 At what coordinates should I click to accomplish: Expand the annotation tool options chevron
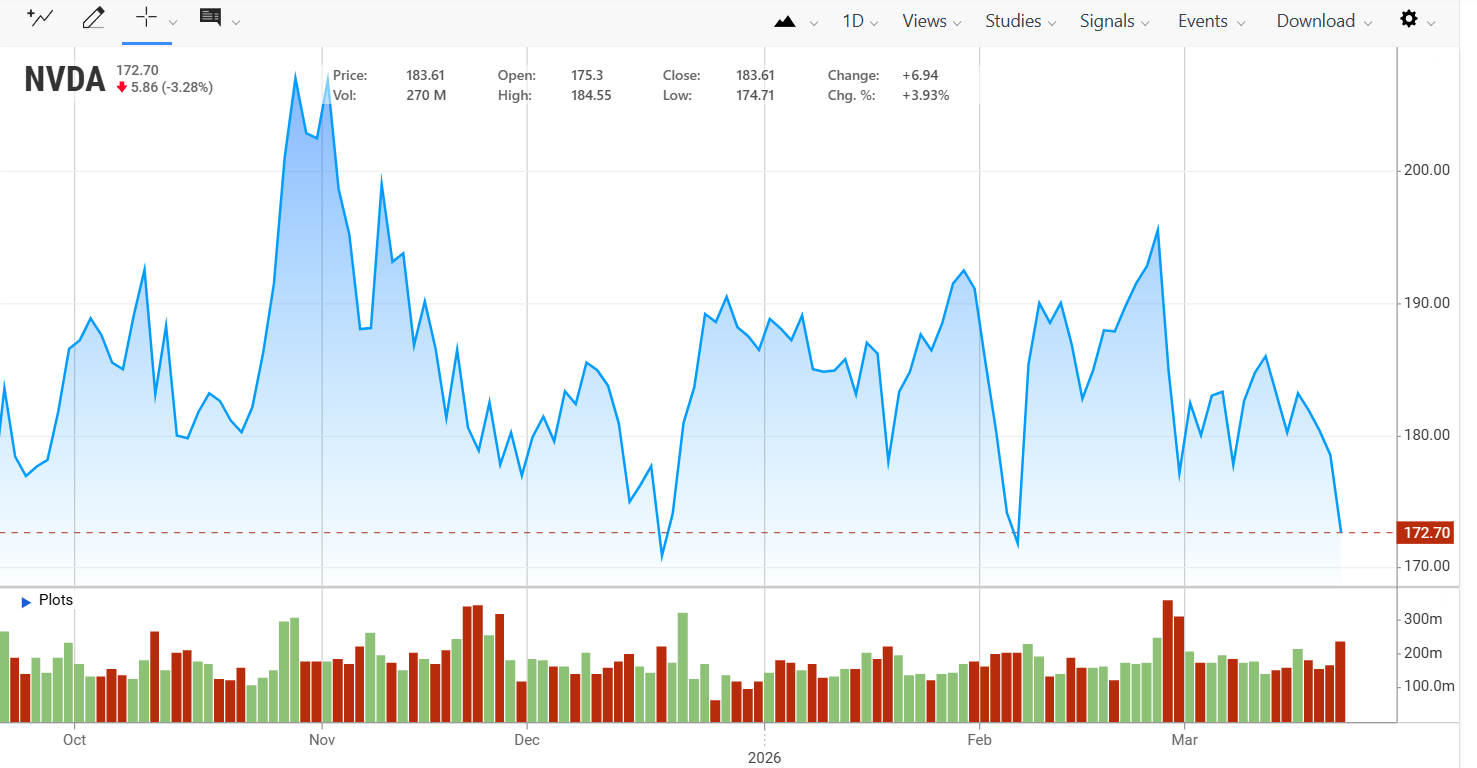pyautogui.click(x=236, y=22)
